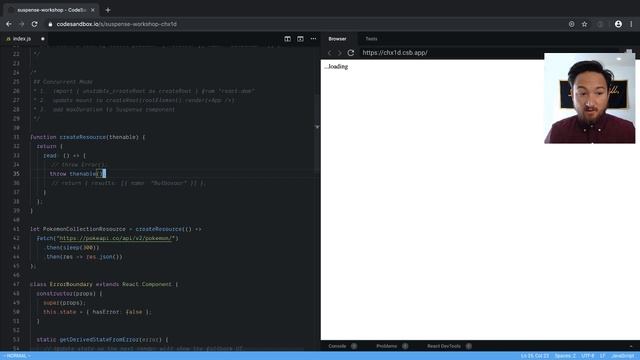Click the lock icon in the address bar
Viewport: 640px width, 360px height.
click(x=50, y=24)
